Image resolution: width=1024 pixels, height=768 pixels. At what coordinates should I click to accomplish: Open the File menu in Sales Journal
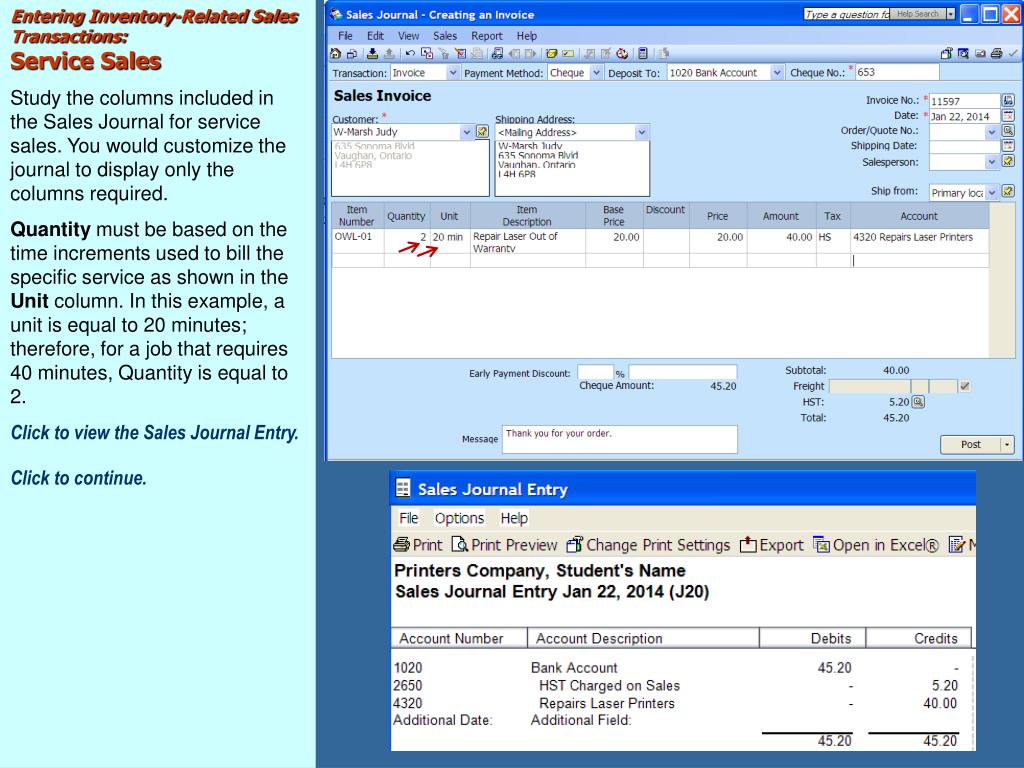345,36
